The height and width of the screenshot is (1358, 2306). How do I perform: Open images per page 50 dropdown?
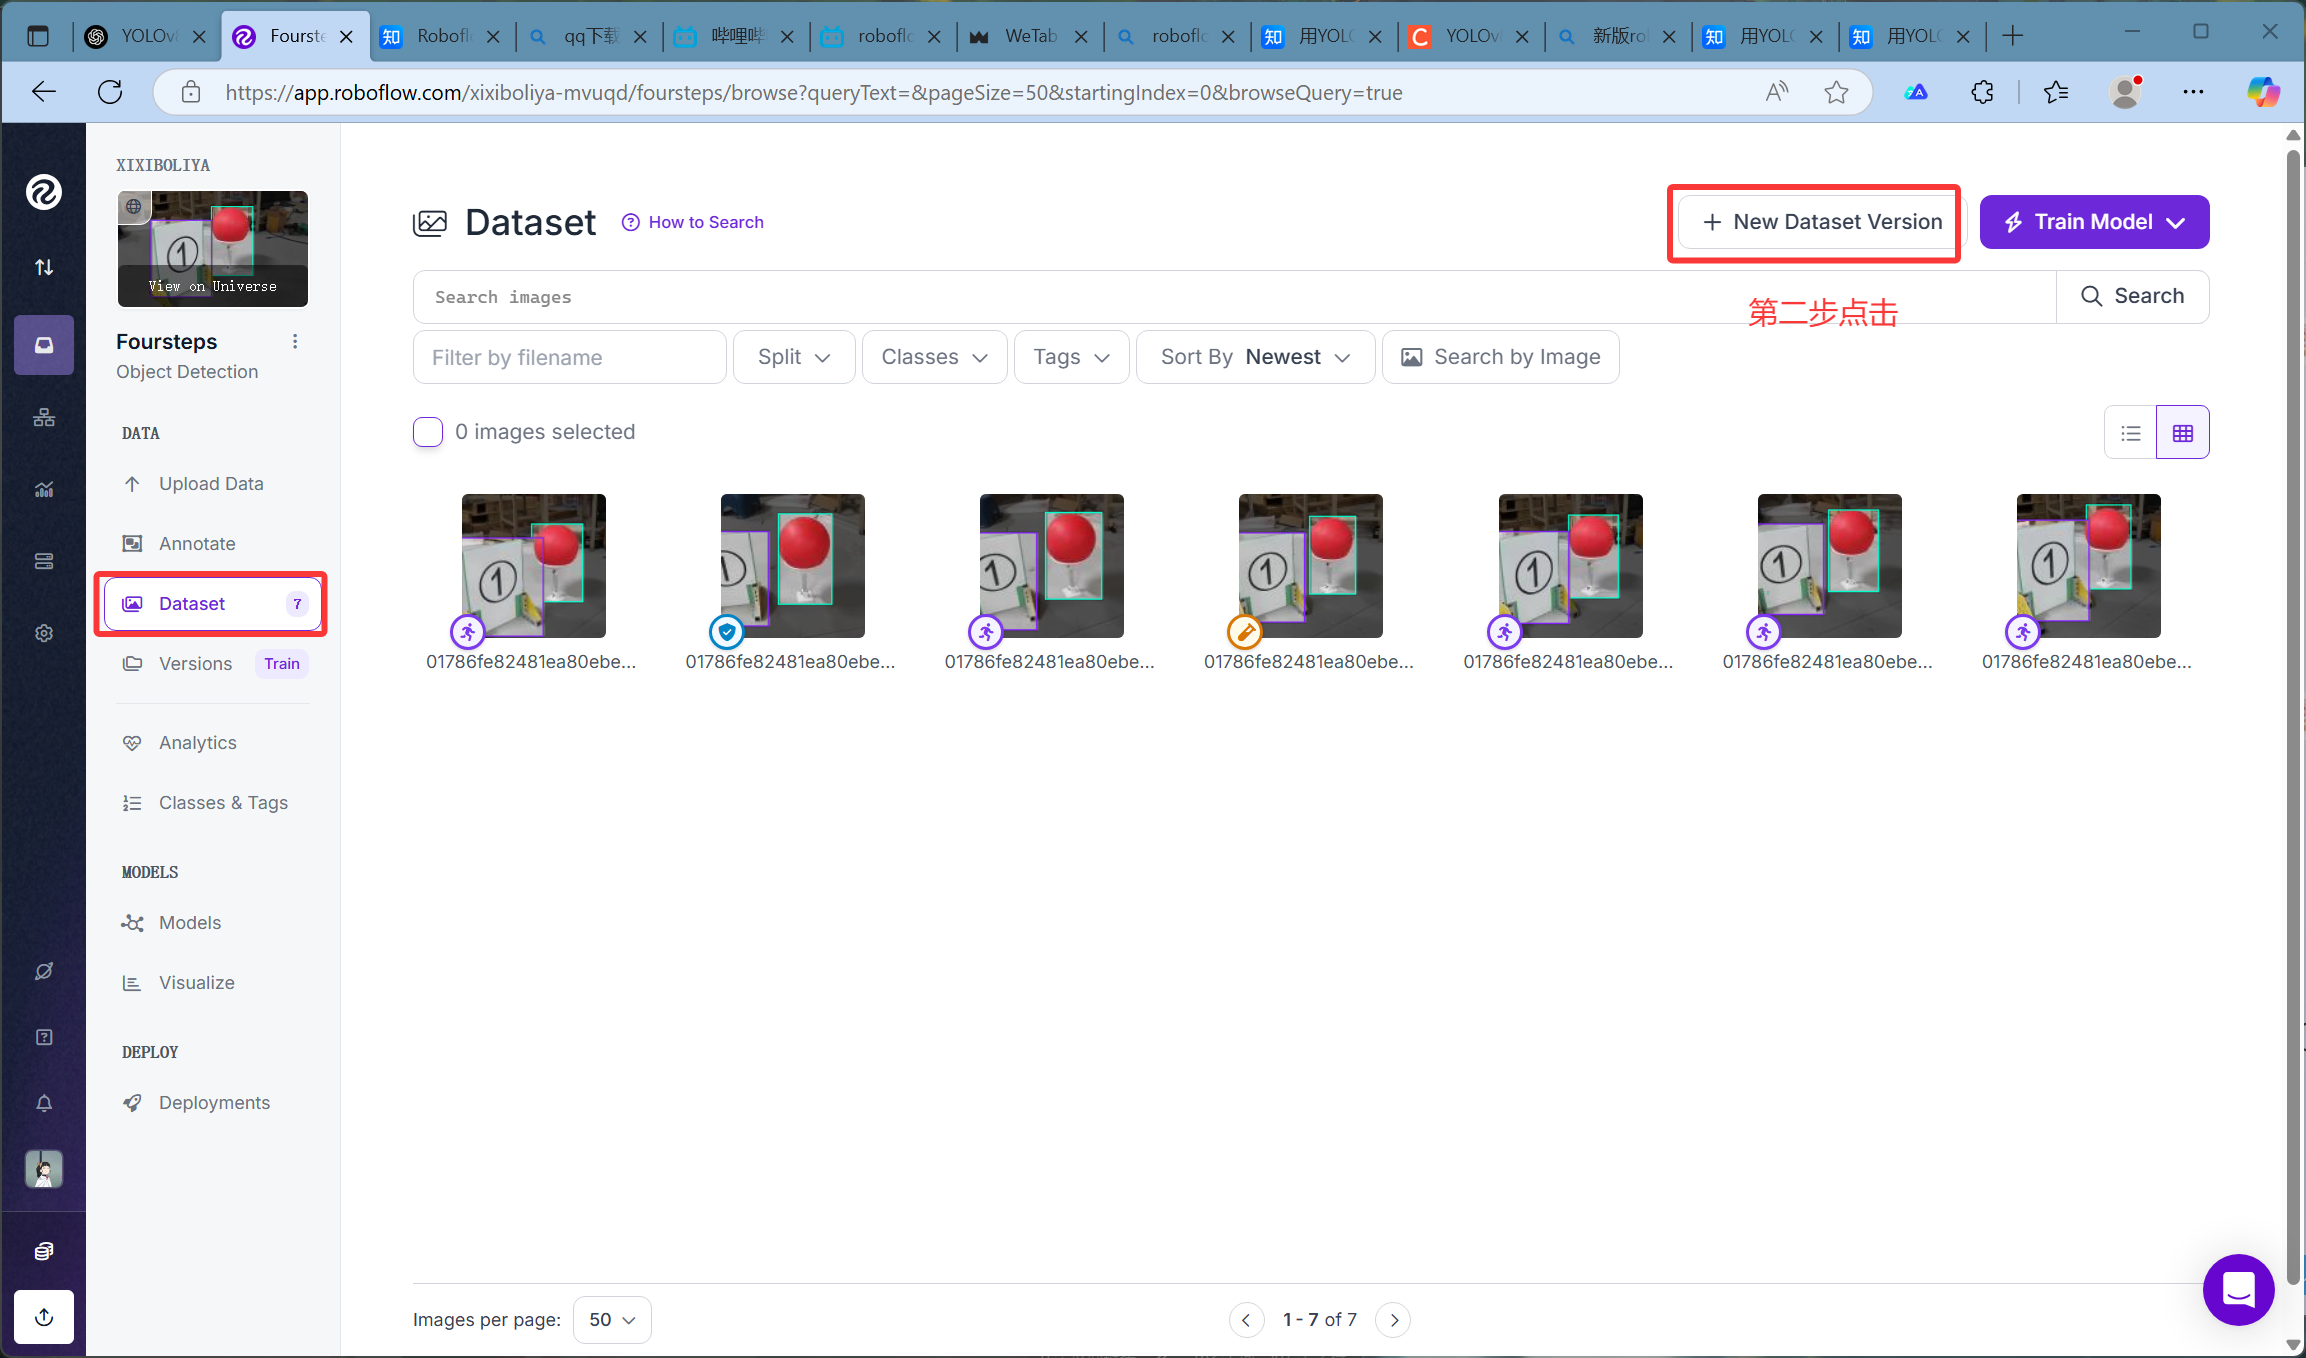pos(612,1320)
